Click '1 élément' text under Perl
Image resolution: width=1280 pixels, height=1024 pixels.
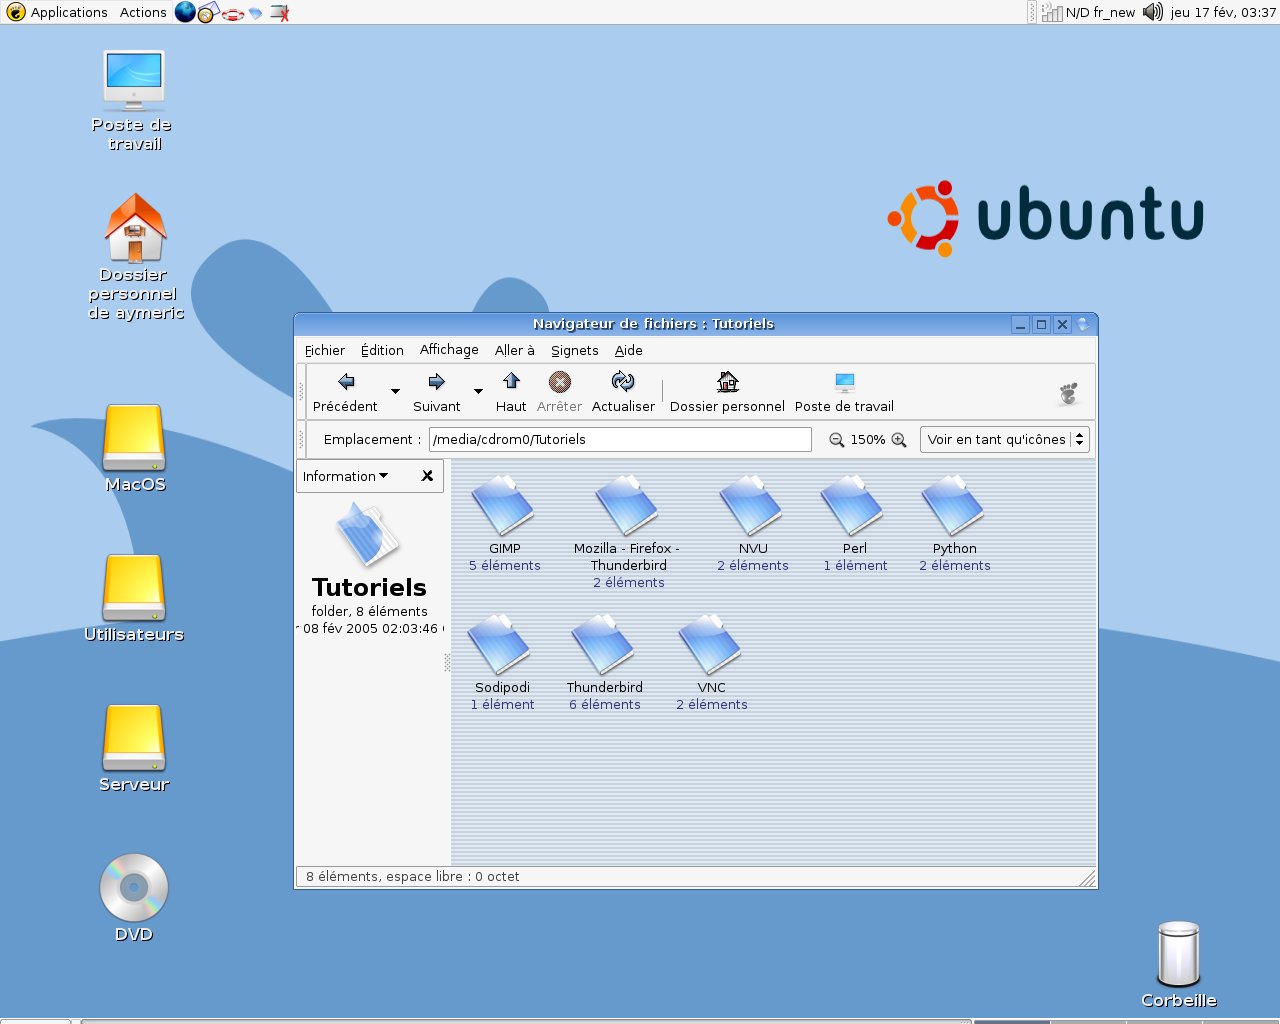coord(855,566)
